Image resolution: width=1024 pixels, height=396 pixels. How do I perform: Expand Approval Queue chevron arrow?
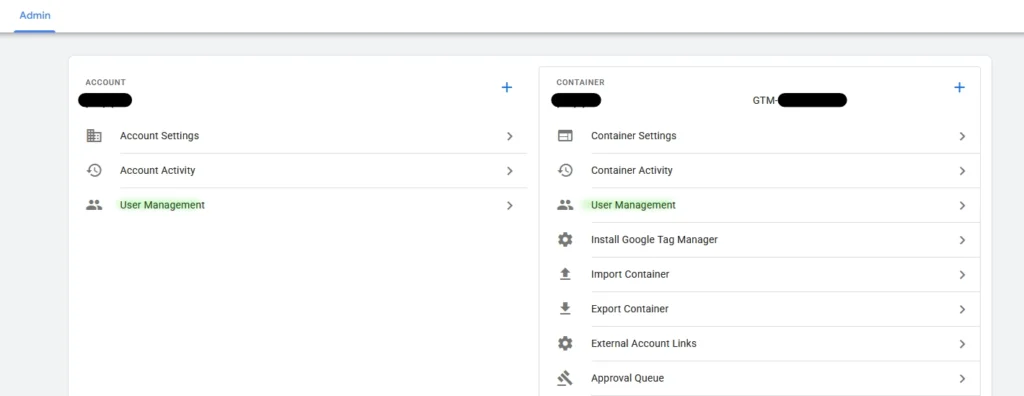[x=962, y=379]
